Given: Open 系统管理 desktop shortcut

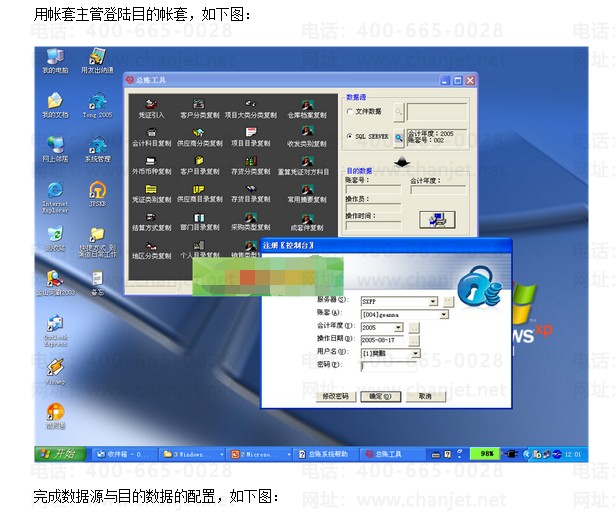Looking at the screenshot, I should [97, 150].
